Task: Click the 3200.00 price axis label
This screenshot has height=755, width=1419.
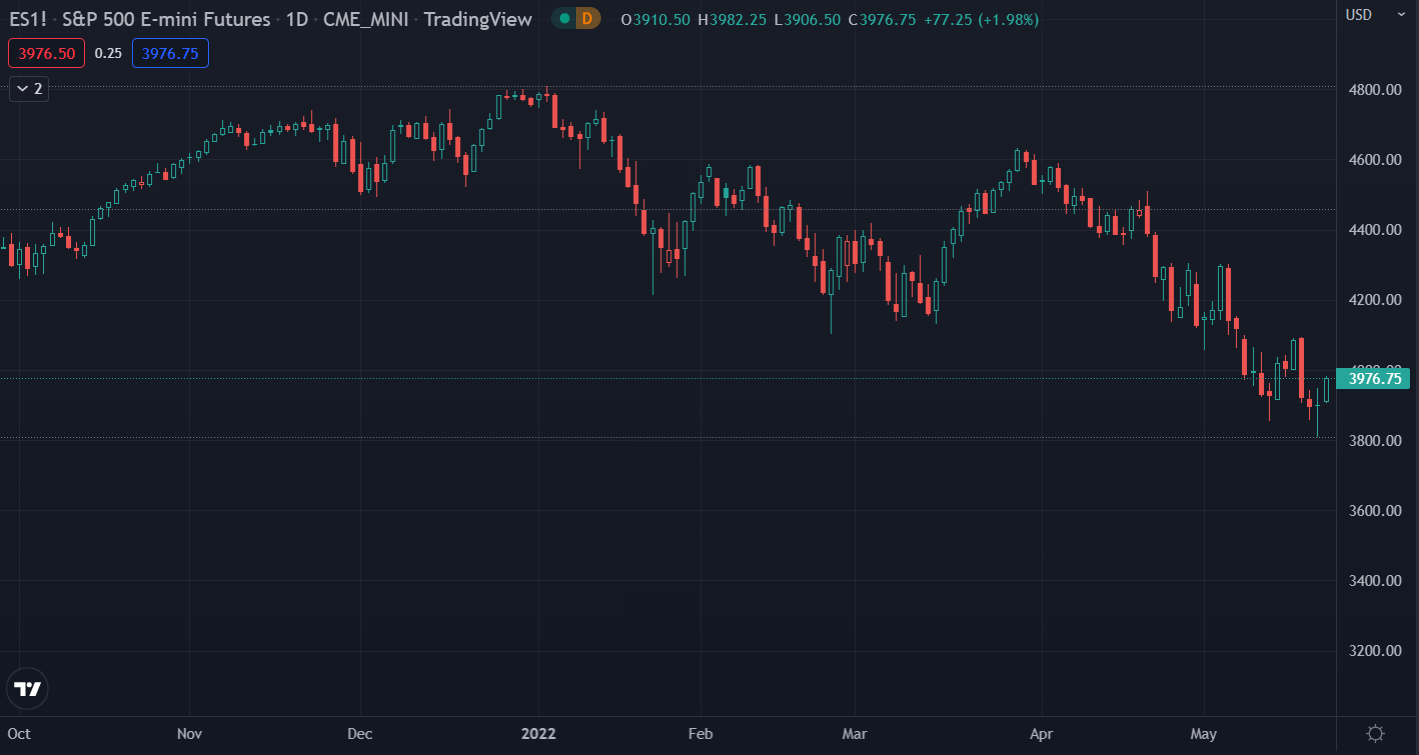Action: point(1374,651)
